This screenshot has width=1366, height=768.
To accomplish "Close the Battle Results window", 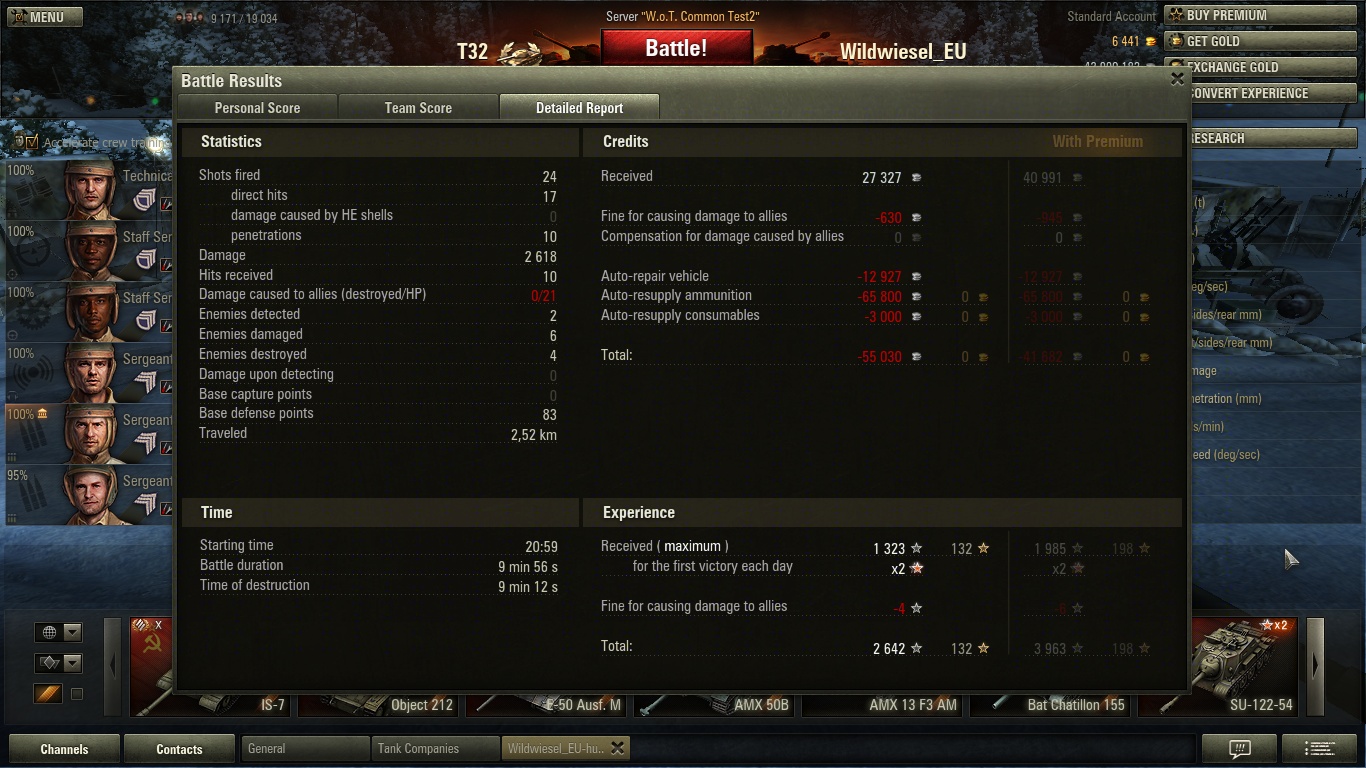I will [1177, 79].
